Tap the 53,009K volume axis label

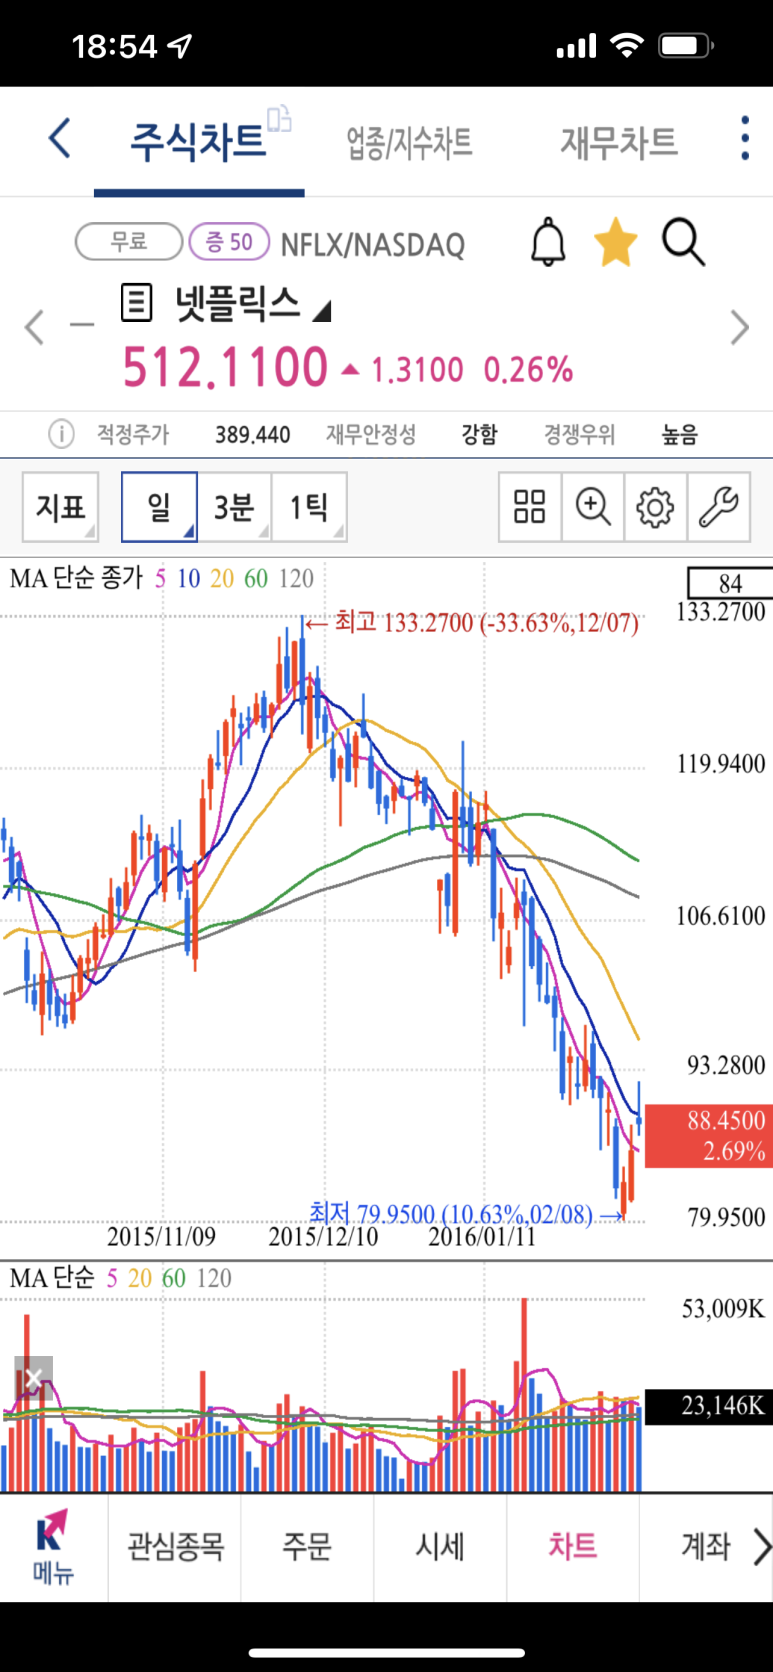723,1309
